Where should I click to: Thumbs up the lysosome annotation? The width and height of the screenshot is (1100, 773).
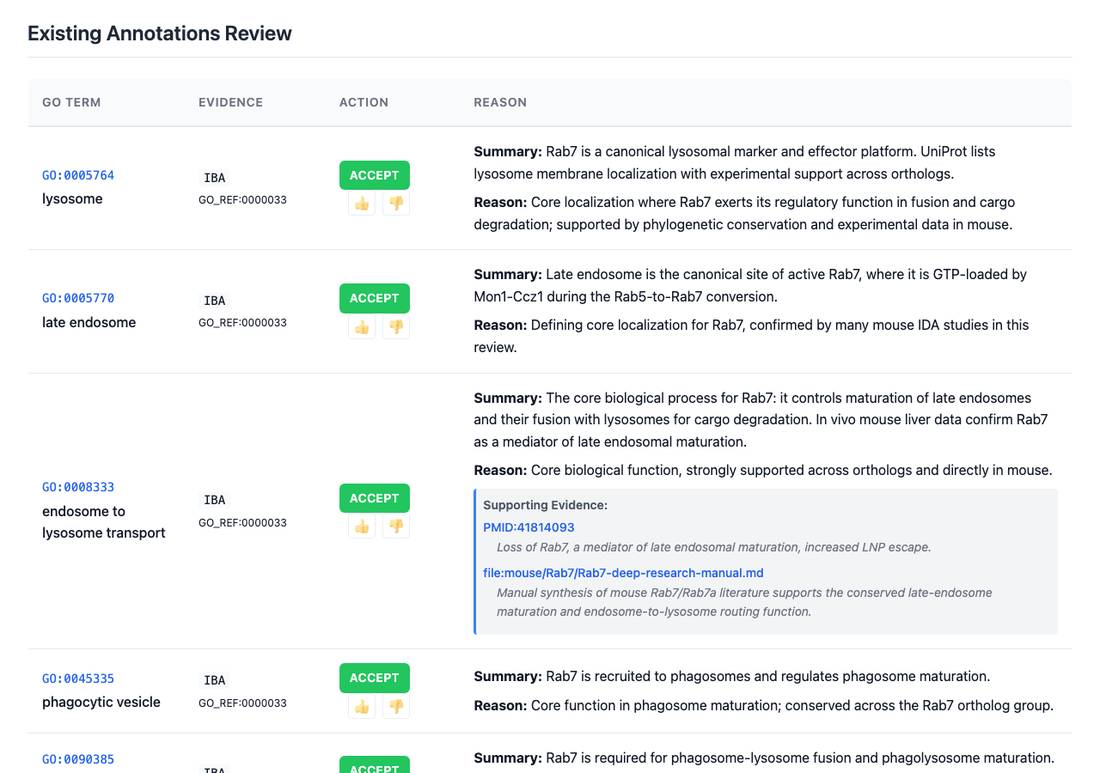[361, 203]
